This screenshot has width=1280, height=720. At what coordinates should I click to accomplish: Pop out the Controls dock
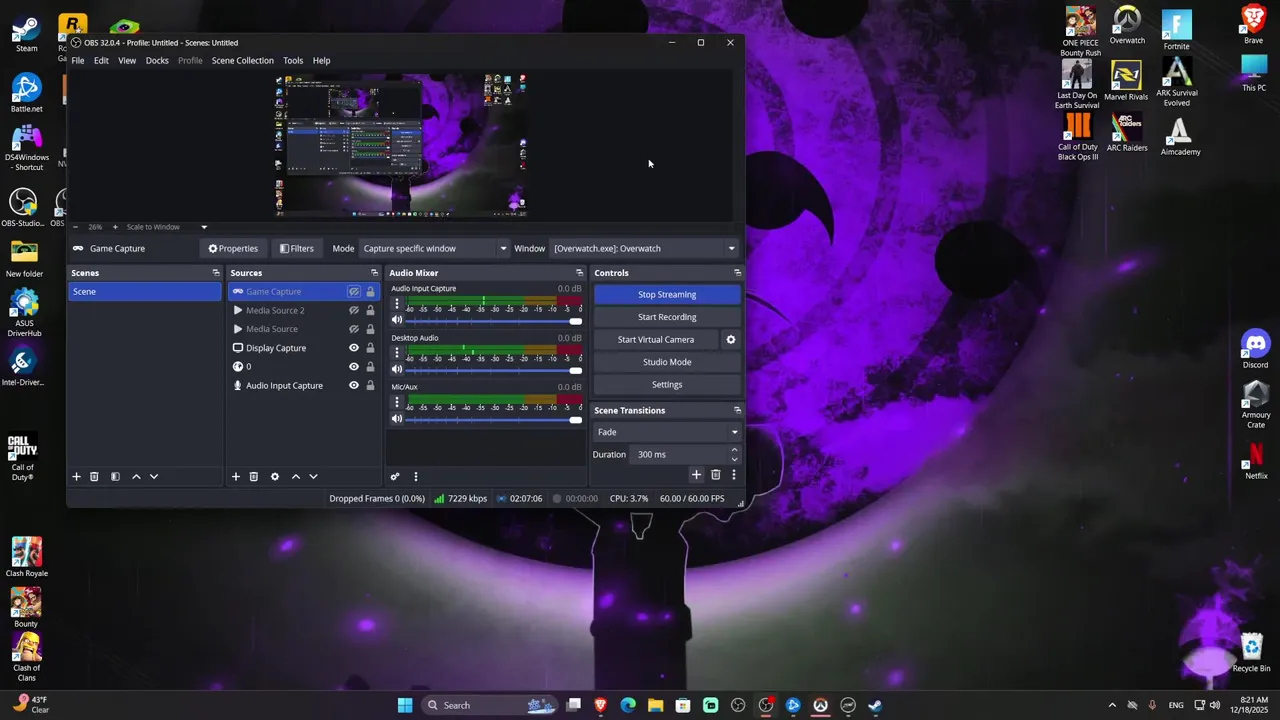738,273
